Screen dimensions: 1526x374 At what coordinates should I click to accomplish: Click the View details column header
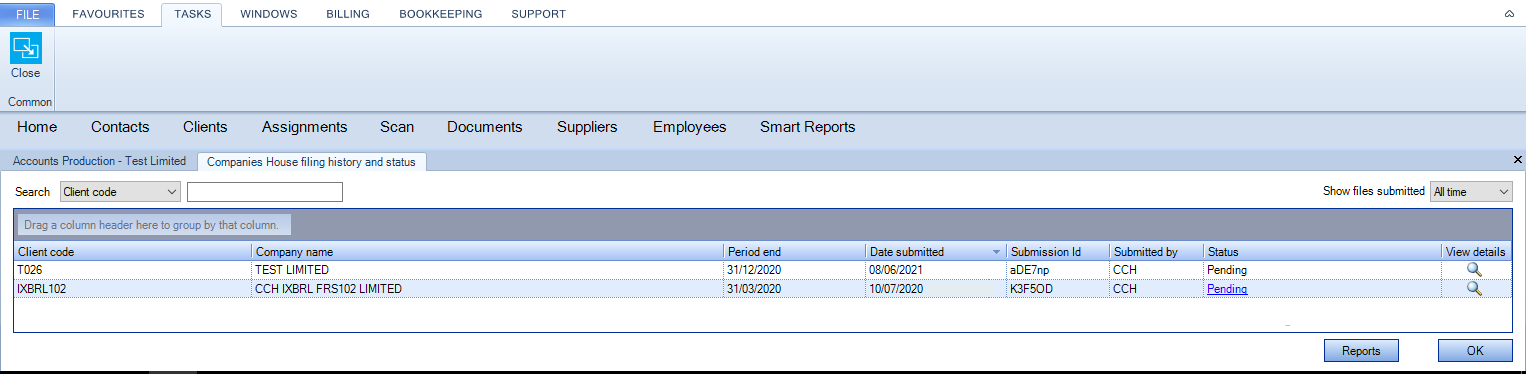pos(1476,252)
